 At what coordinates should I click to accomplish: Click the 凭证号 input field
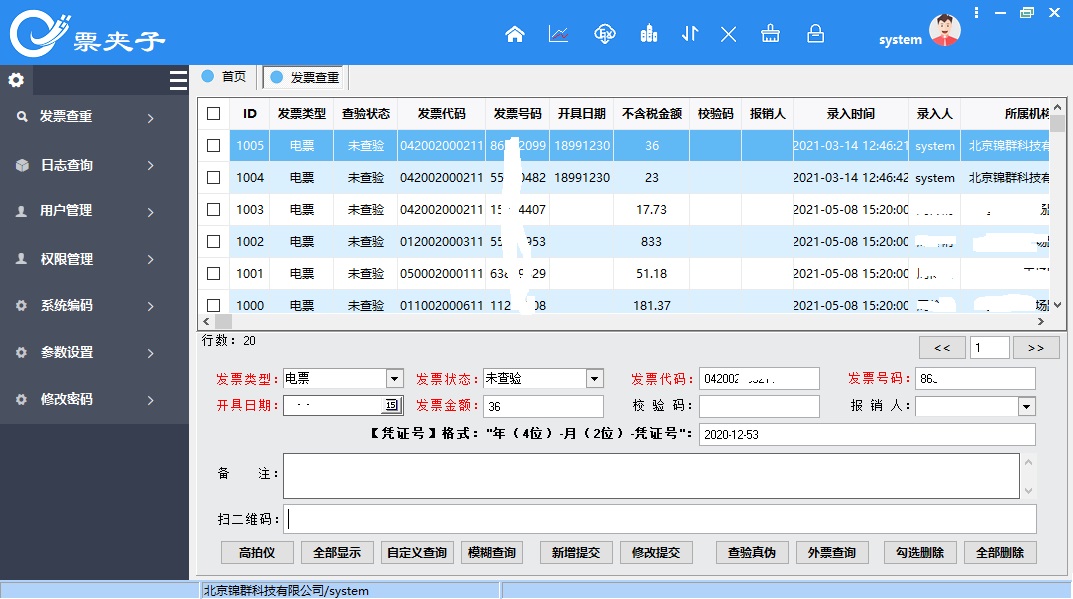pyautogui.click(x=867, y=435)
